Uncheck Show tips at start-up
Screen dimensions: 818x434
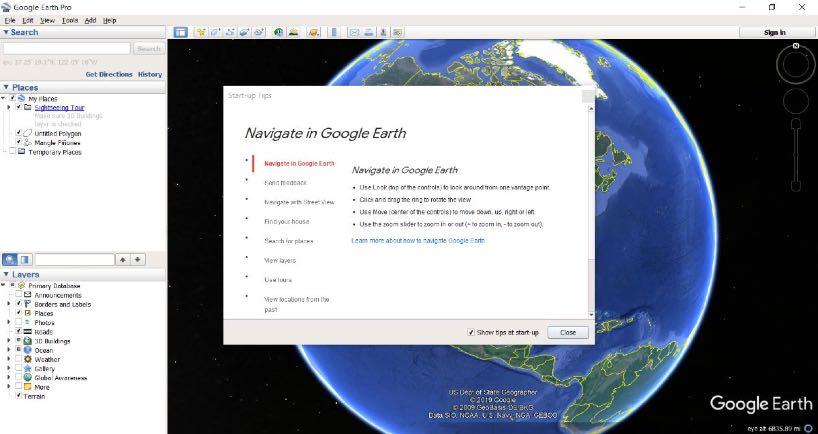471,332
